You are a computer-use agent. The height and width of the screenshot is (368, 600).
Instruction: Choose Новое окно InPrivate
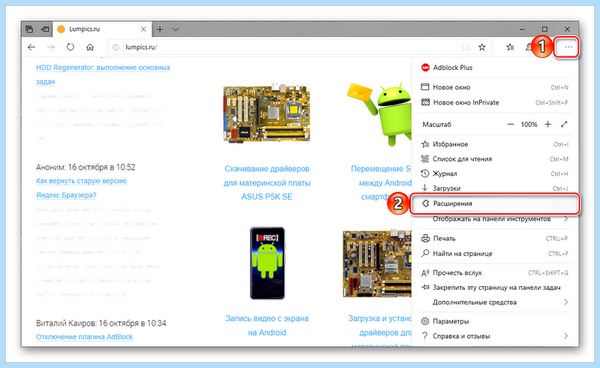point(495,103)
